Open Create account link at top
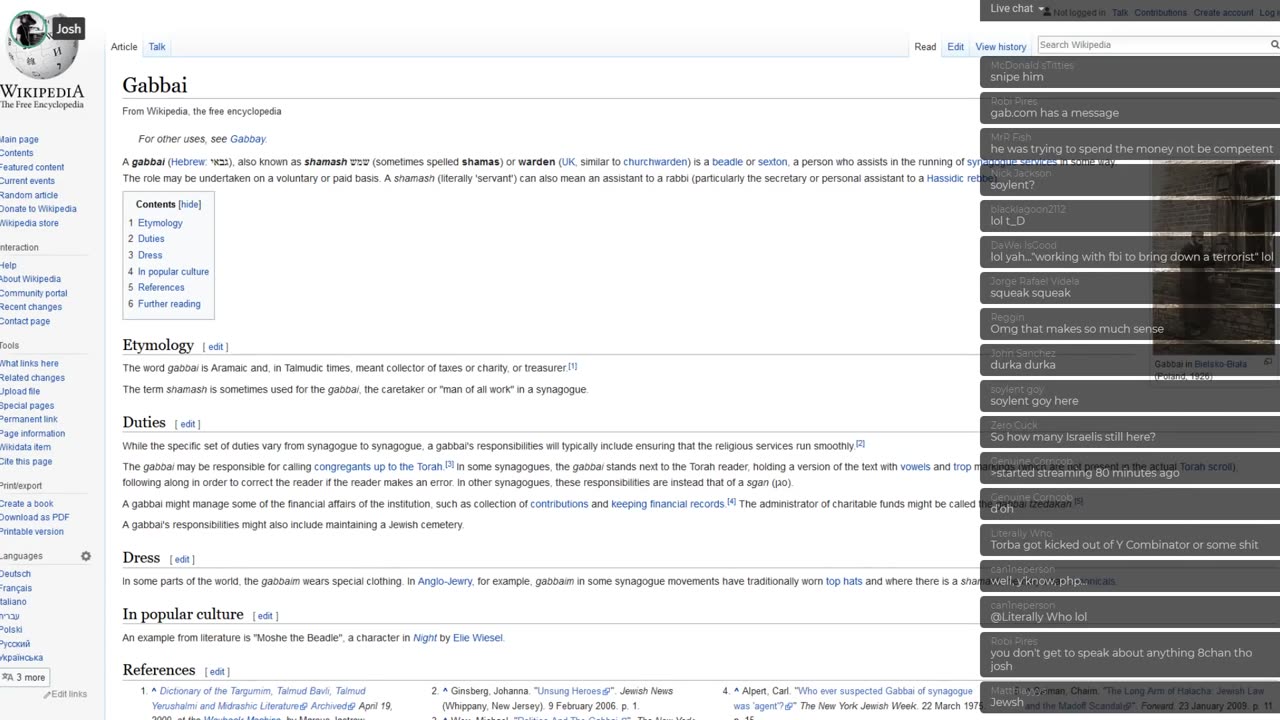 pos(1223,13)
